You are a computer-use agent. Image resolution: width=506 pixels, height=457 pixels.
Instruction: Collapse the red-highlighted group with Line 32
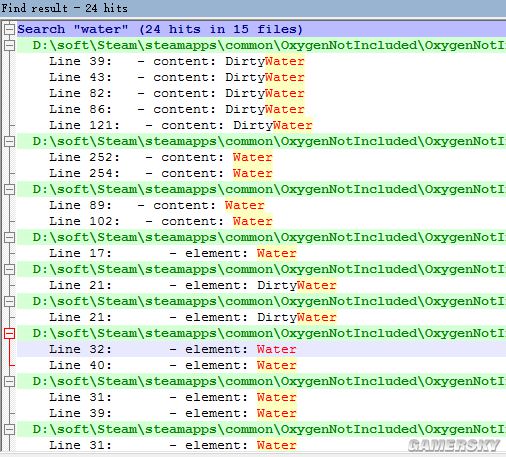point(9,333)
